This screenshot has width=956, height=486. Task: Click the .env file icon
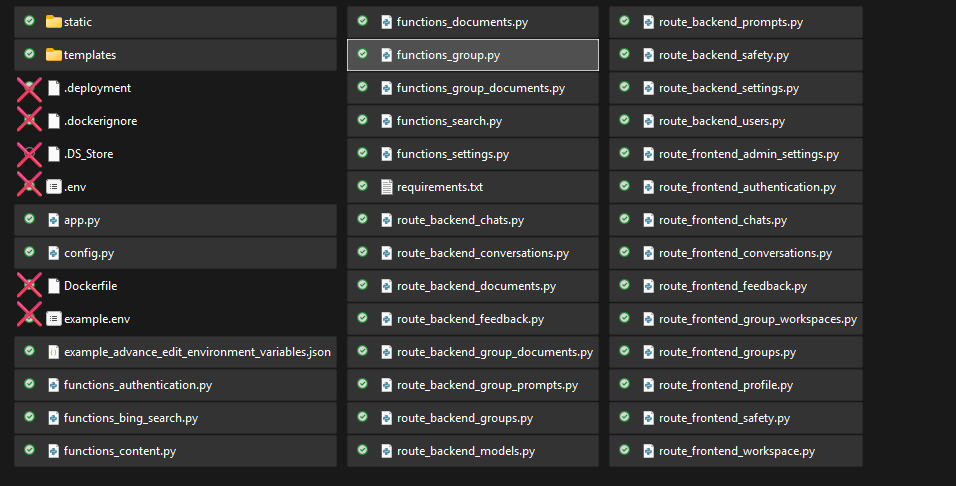tap(53, 187)
